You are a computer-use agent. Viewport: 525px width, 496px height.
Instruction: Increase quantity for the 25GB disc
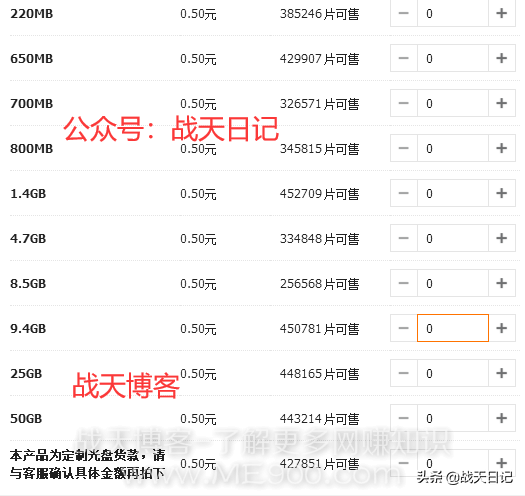click(x=502, y=373)
